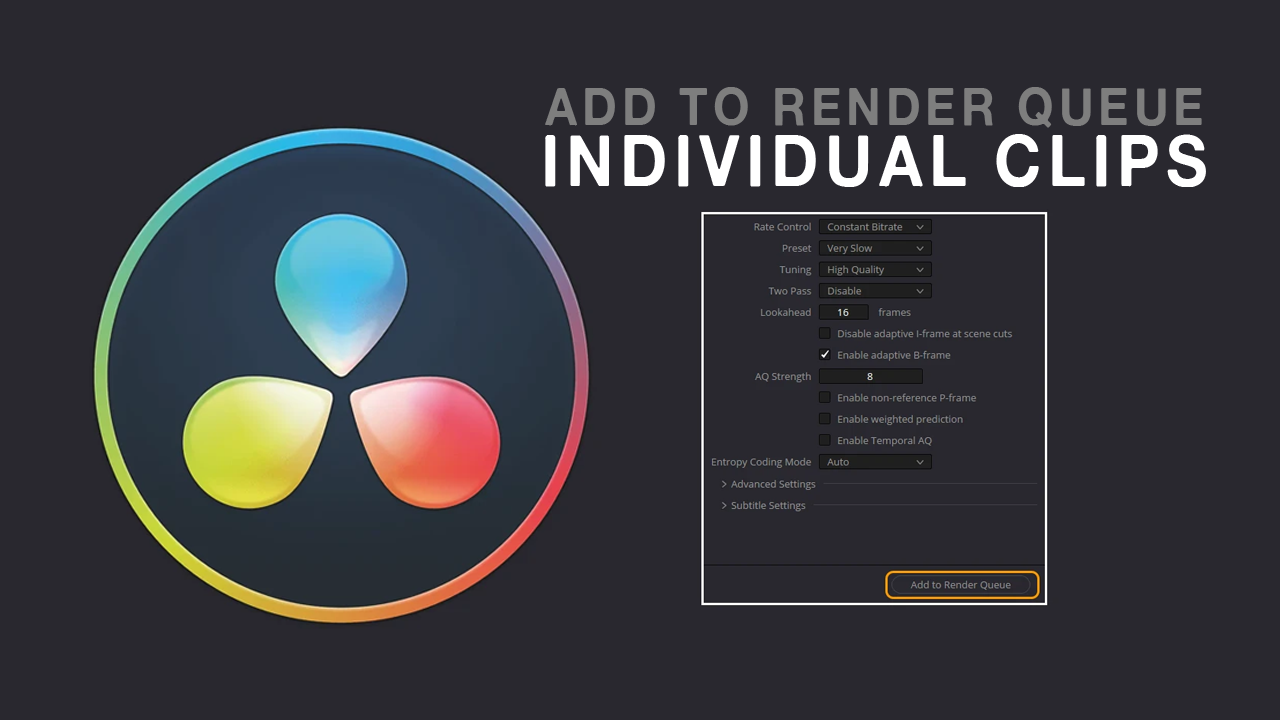Click the 'Lookahead' label
This screenshot has width=1280, height=720.
coord(786,312)
